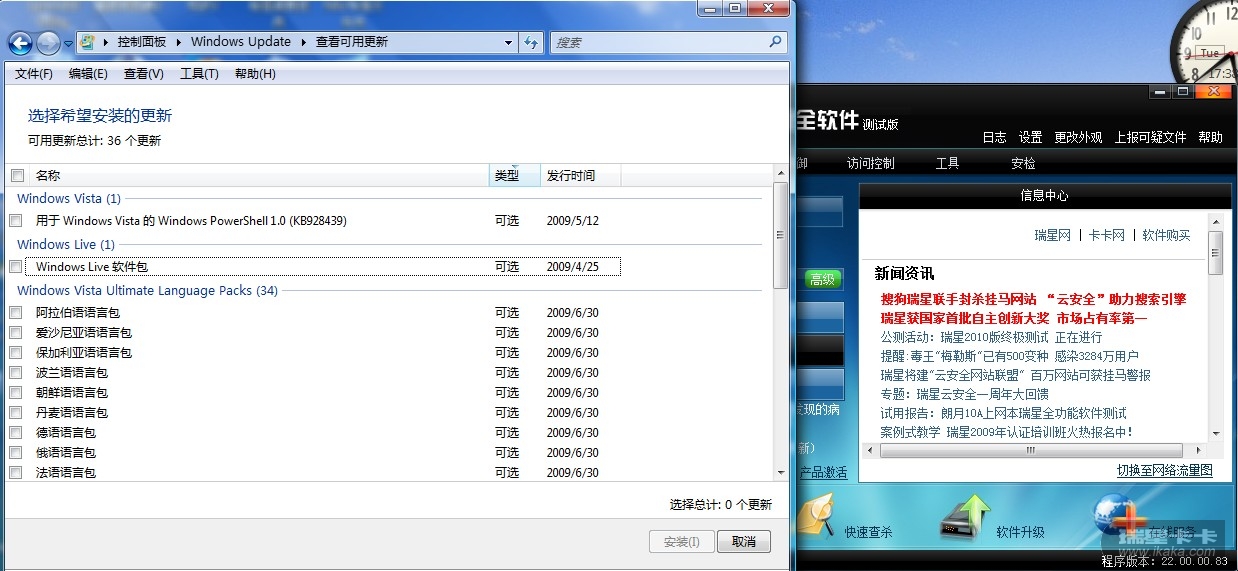Viewport: 1238px width, 571px height.
Task: Click the news panel vertical scrollbar thumb
Action: point(1215,253)
